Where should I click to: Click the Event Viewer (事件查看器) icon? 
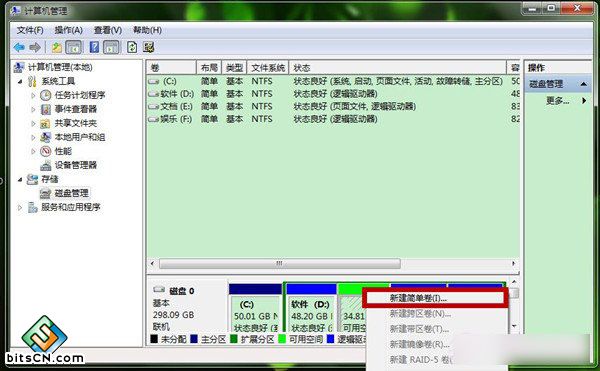point(46,109)
